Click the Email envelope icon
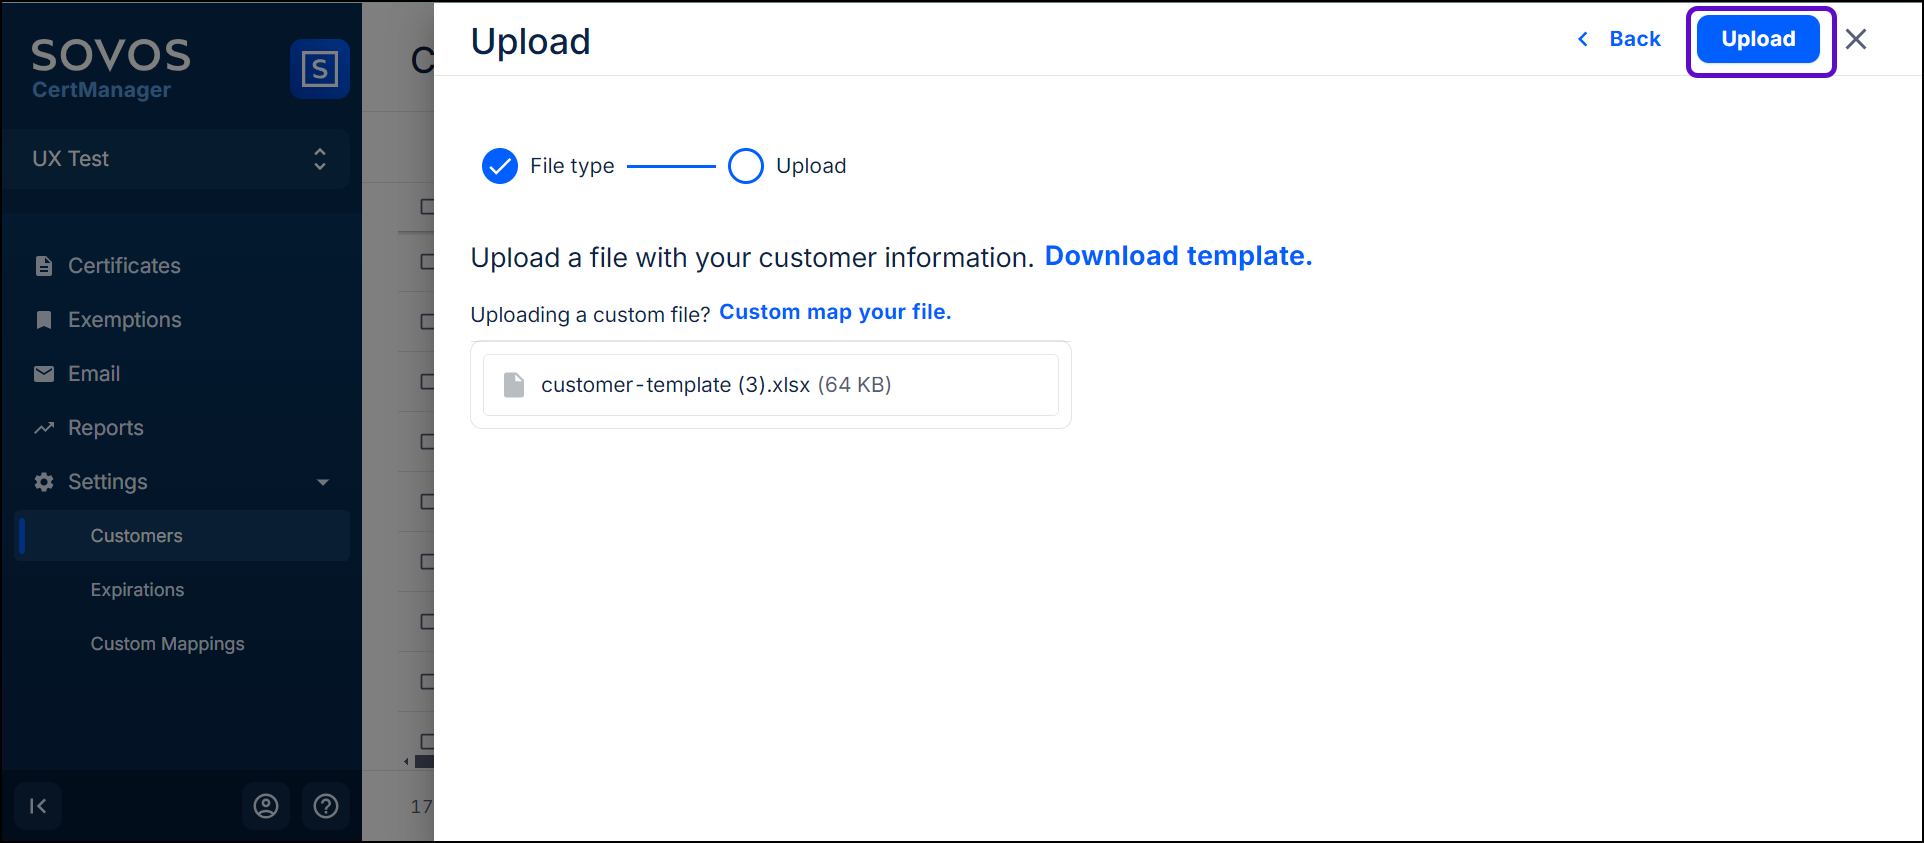Image resolution: width=1924 pixels, height=843 pixels. coord(44,374)
